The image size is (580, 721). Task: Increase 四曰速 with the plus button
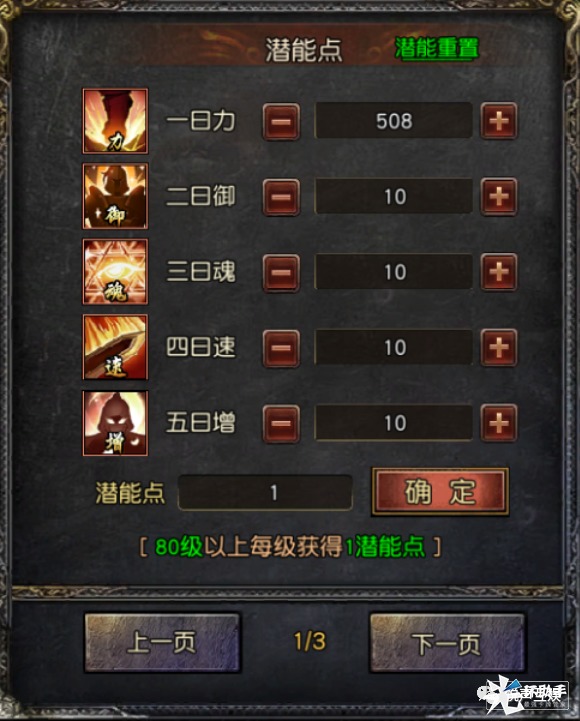coord(499,348)
